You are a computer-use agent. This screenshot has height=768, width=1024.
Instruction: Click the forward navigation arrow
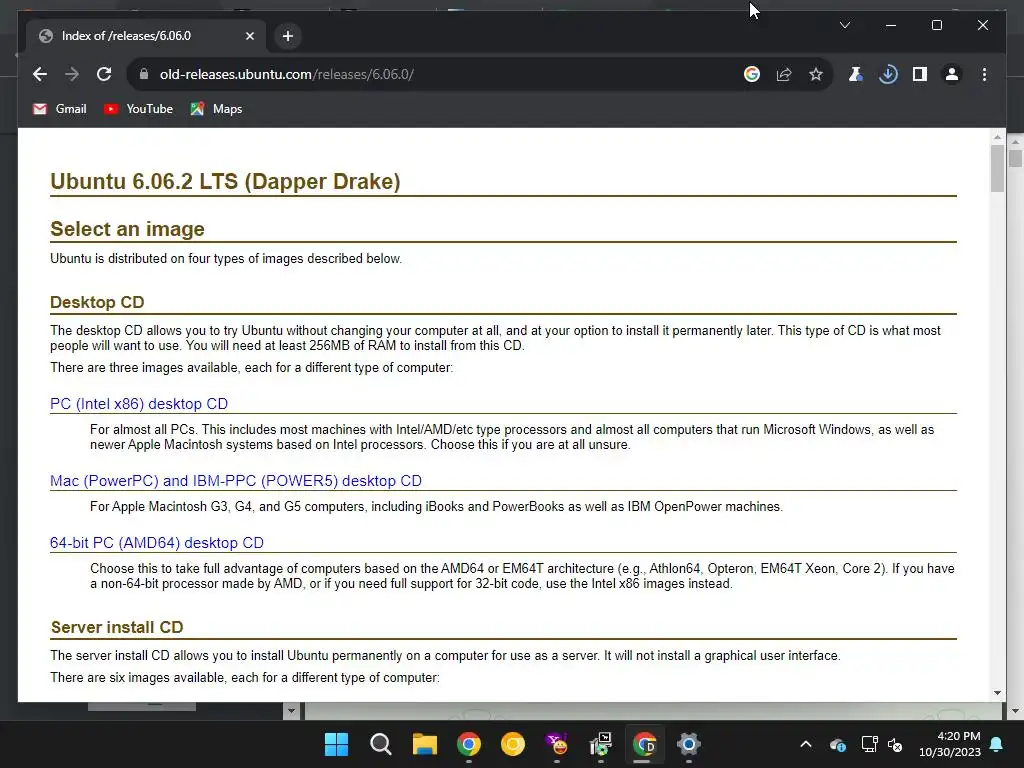(x=72, y=74)
